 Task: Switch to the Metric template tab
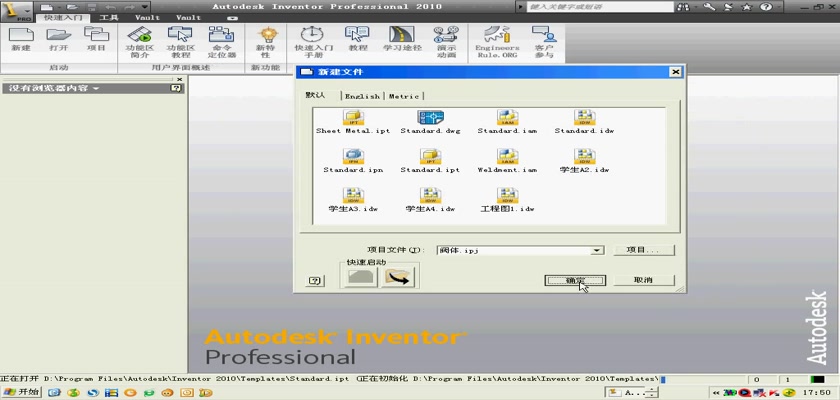click(x=404, y=96)
